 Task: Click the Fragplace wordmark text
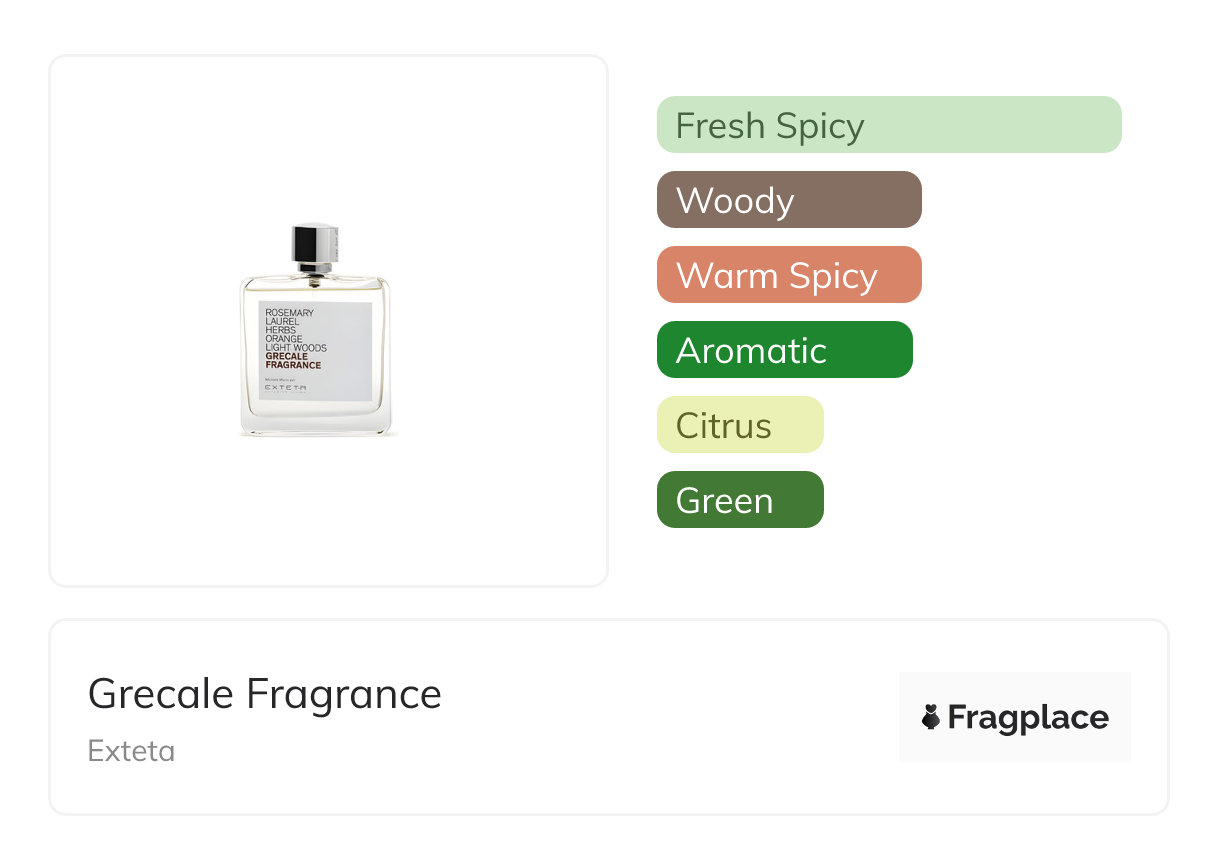(1028, 718)
